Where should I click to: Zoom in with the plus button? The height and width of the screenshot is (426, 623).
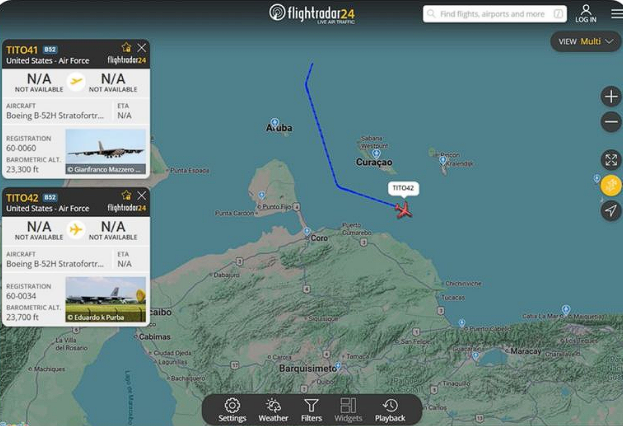(611, 97)
